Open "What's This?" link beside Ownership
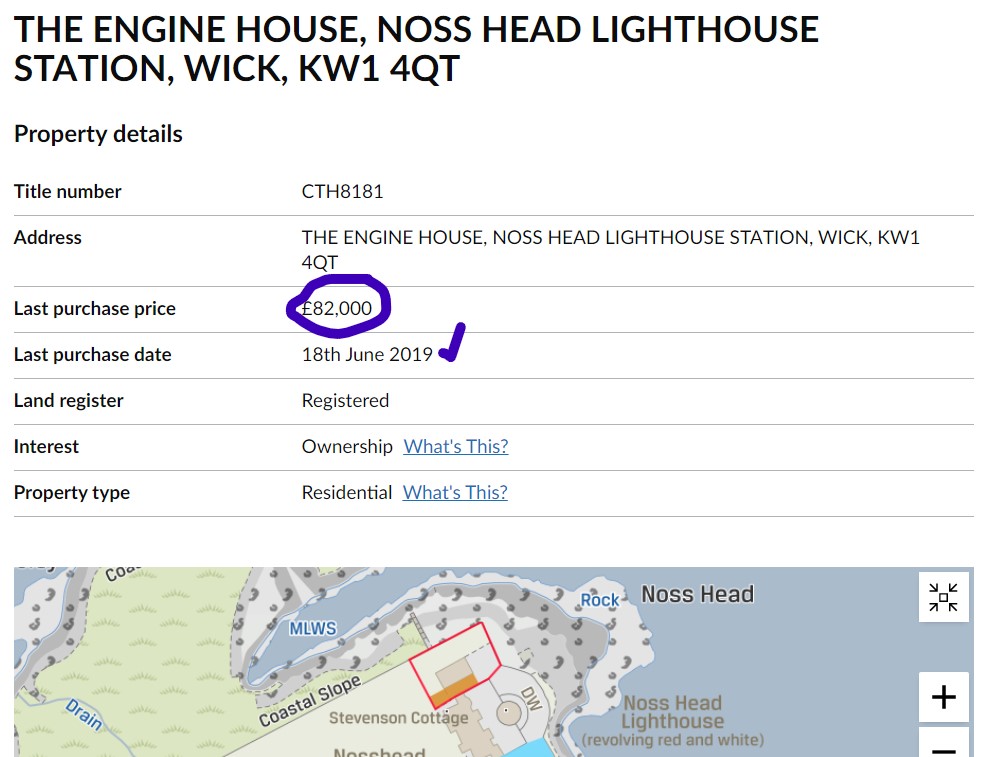989x757 pixels. [456, 446]
